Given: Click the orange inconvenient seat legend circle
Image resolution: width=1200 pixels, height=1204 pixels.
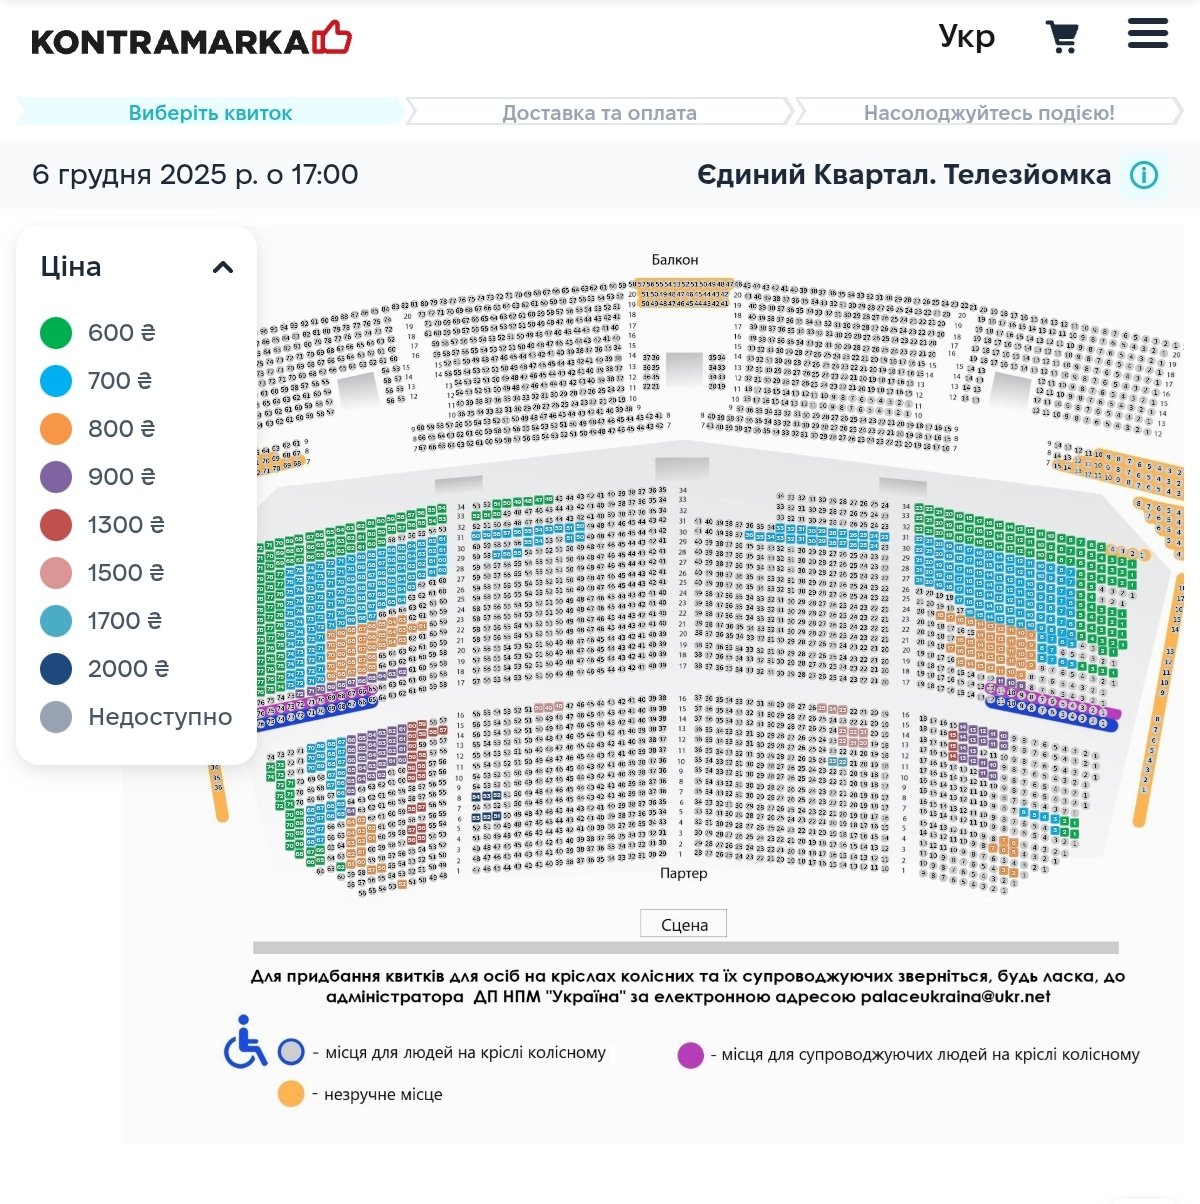Looking at the screenshot, I should [x=290, y=1094].
